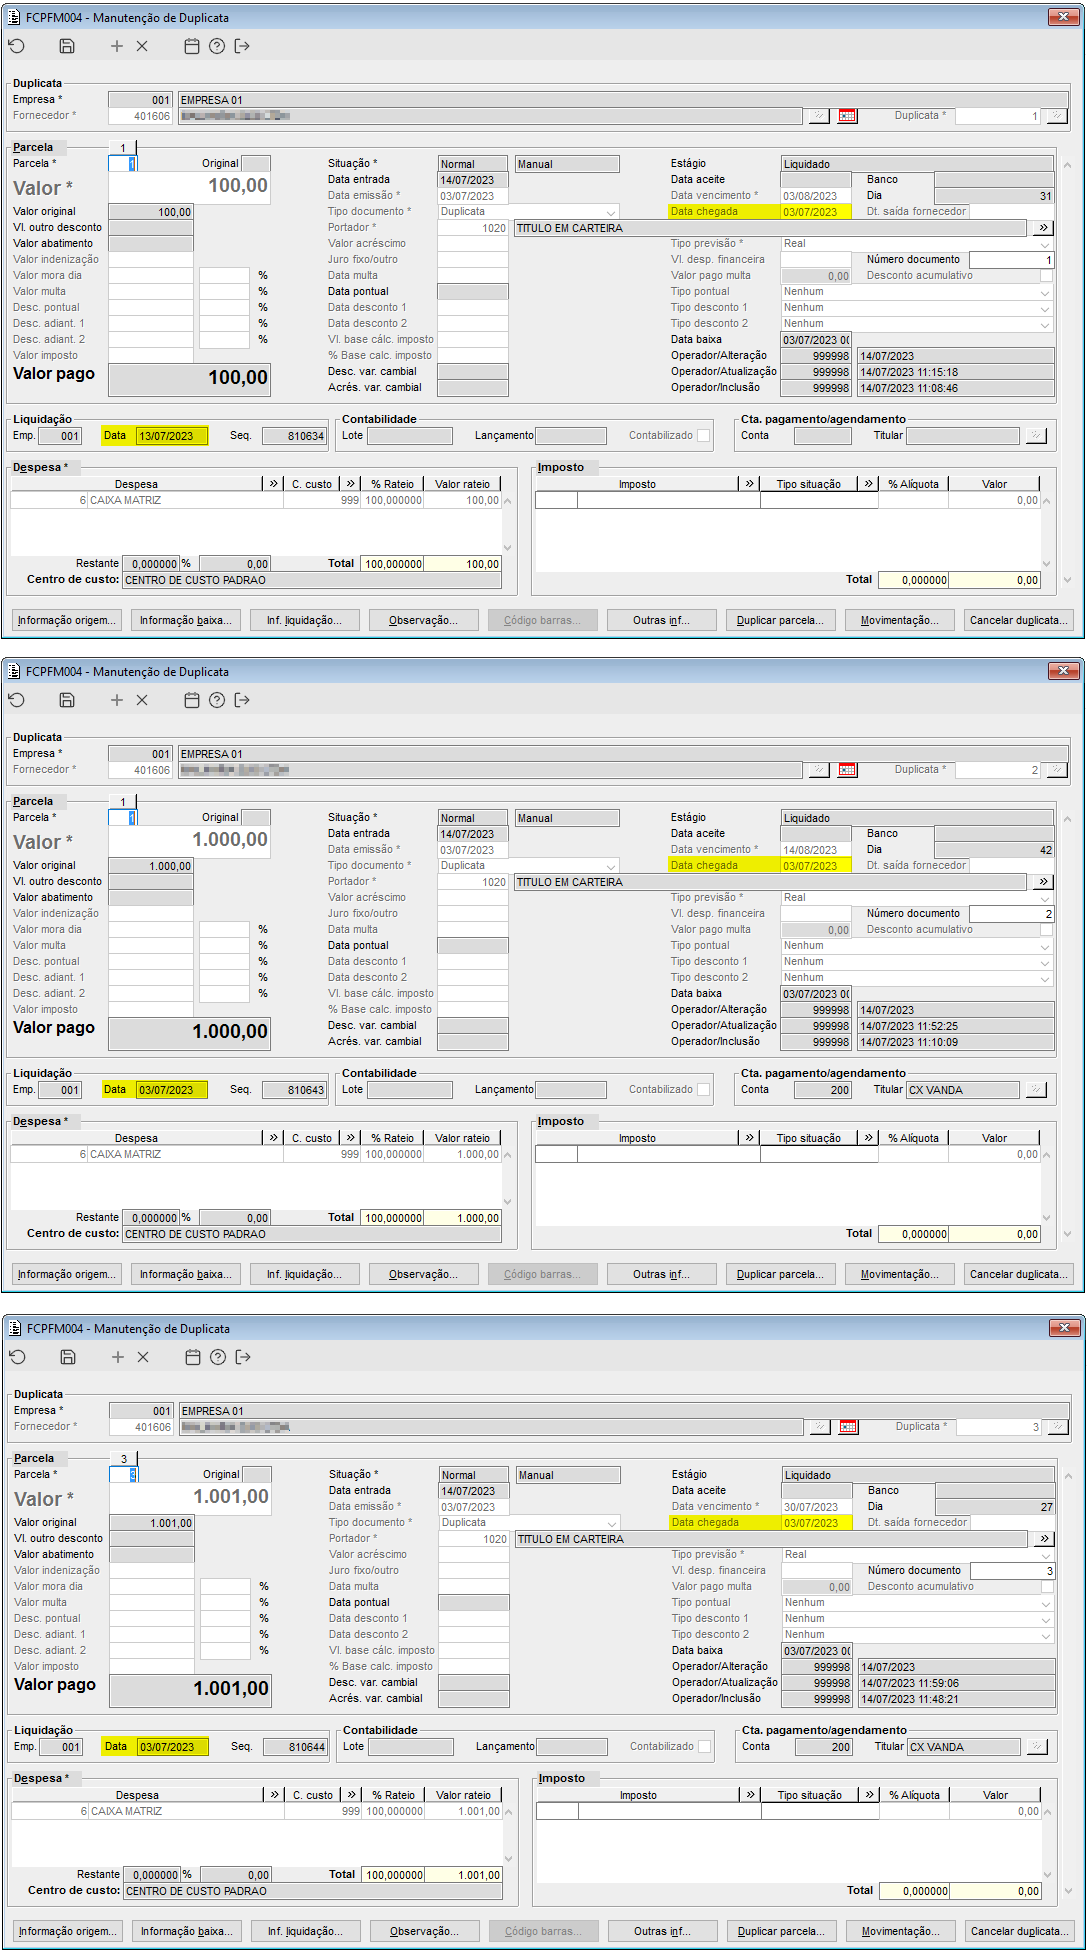This screenshot has height=1952, width=1087.
Task: Click Movimentação... button in duplicata 1 window
Action: pos(900,620)
